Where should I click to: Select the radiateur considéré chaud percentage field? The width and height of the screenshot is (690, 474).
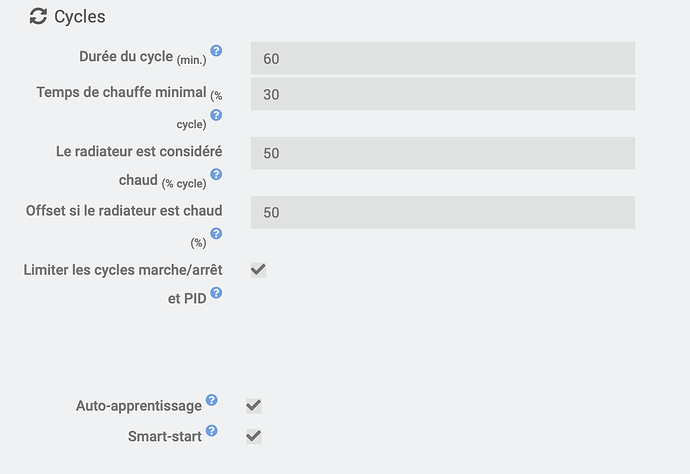442,153
